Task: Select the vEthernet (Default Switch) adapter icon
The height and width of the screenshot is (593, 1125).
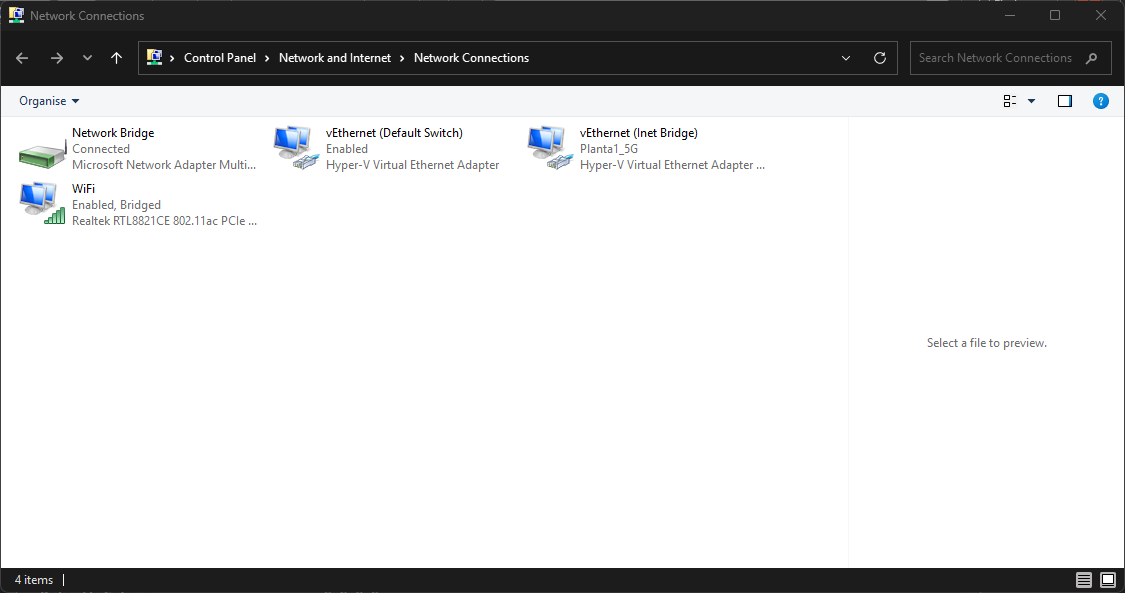Action: tap(296, 149)
